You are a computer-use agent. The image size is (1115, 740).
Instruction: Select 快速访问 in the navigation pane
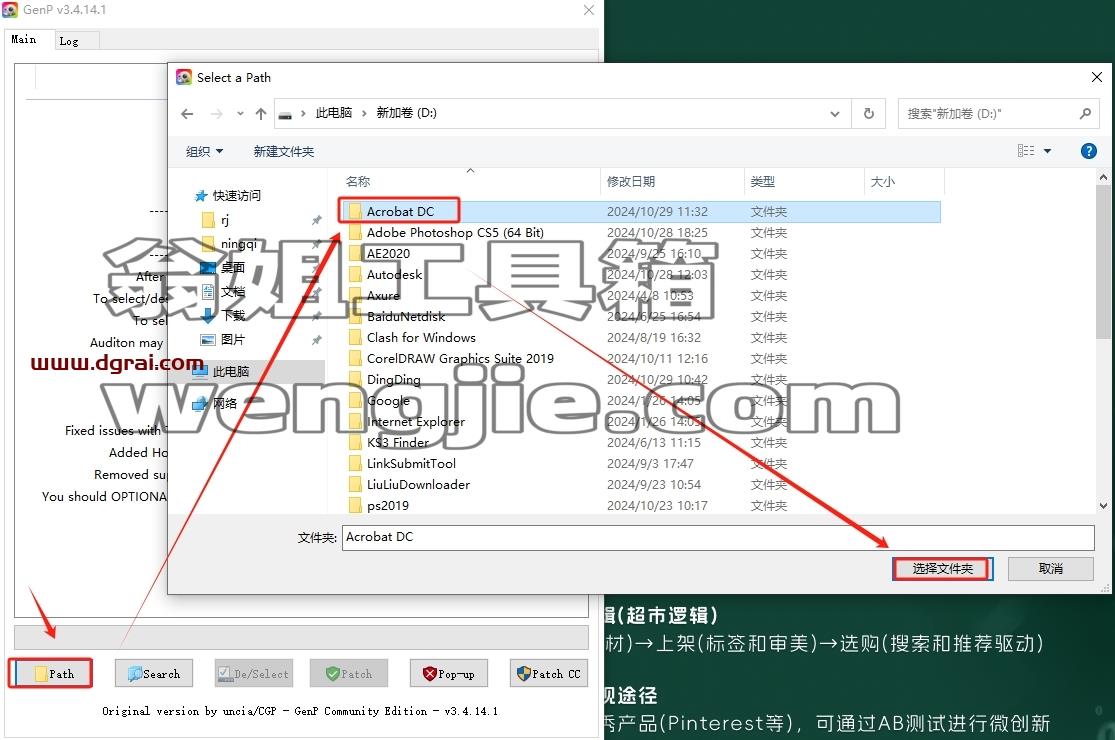tap(236, 195)
